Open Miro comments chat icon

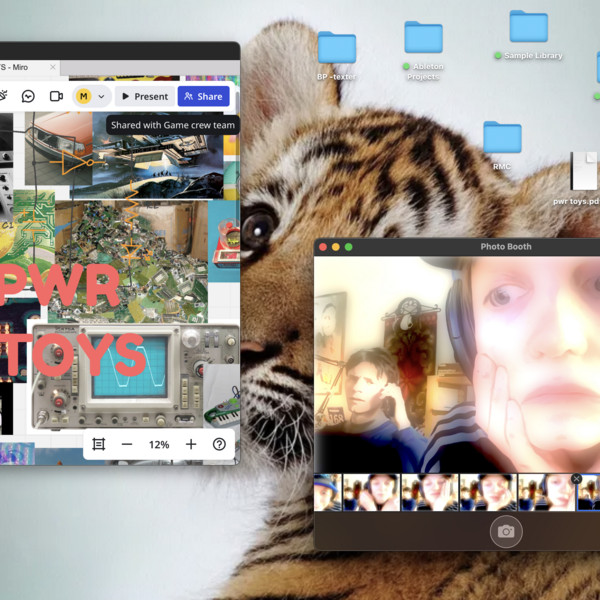click(x=28, y=96)
